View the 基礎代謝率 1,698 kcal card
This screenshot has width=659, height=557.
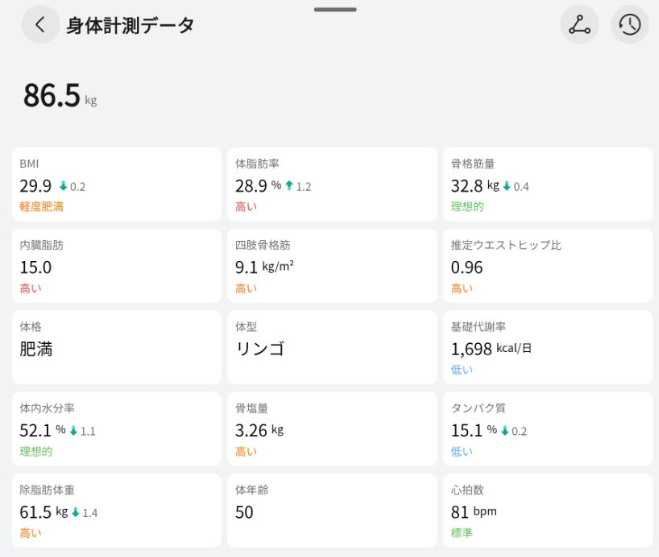548,347
